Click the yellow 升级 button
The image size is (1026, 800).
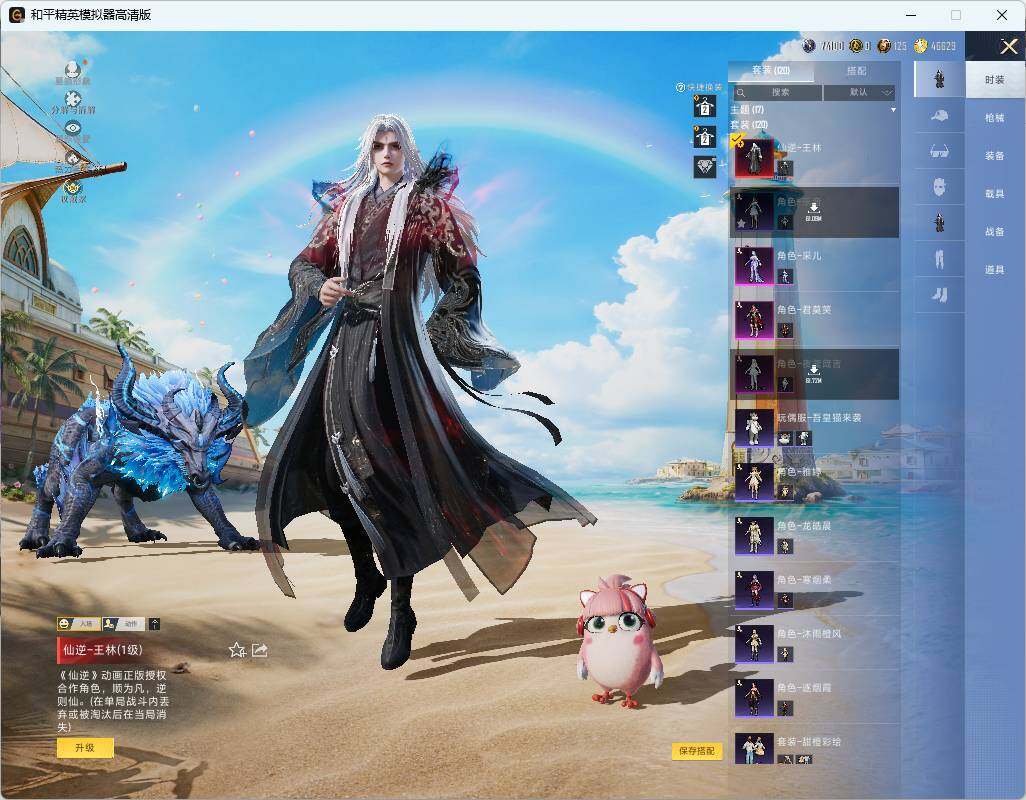pos(85,748)
